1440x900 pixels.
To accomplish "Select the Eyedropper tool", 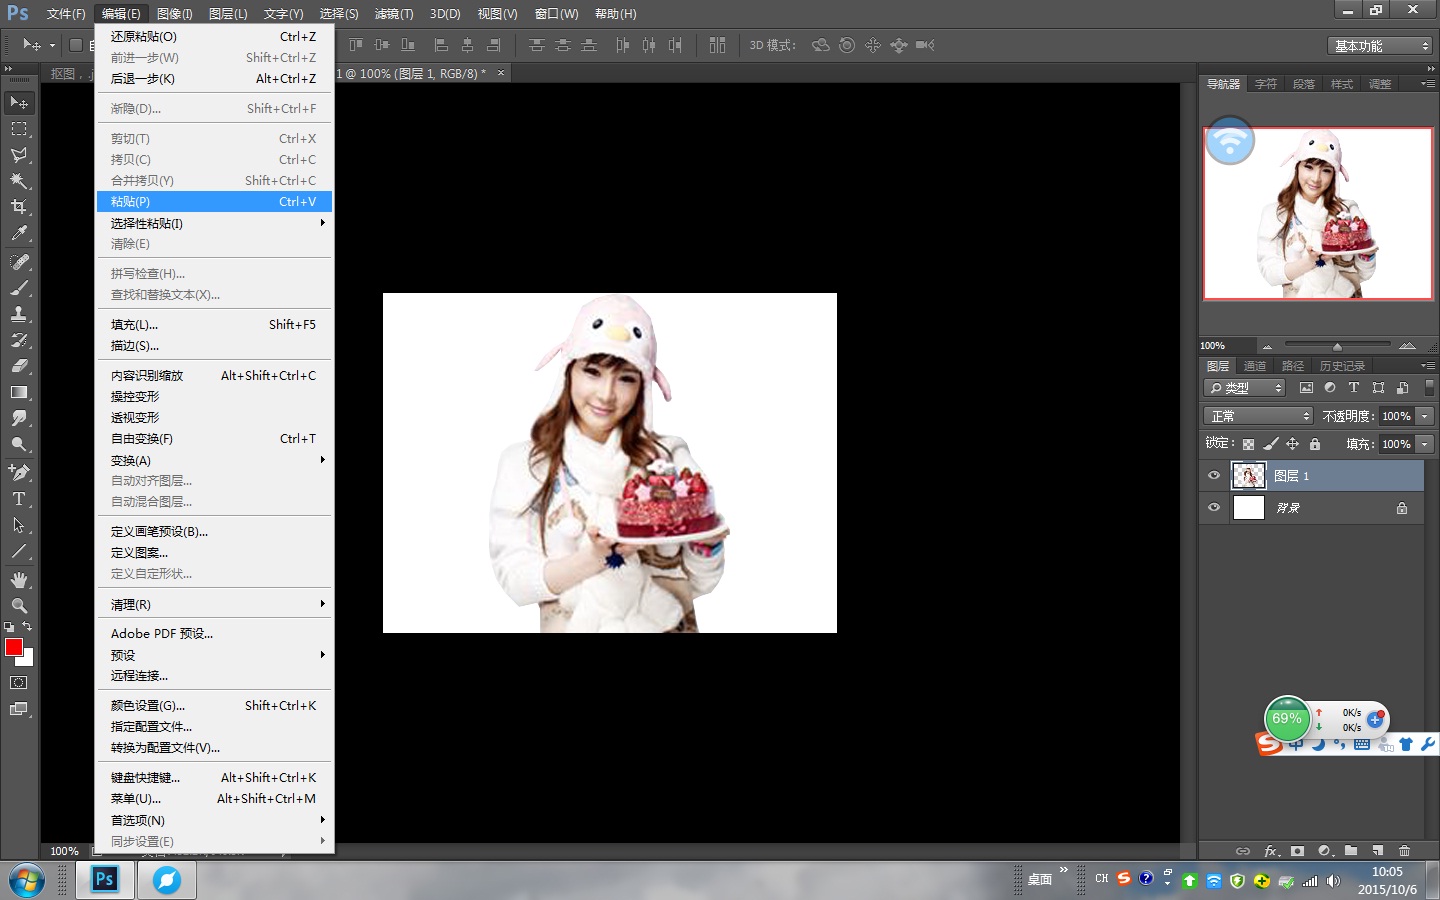I will point(19,234).
